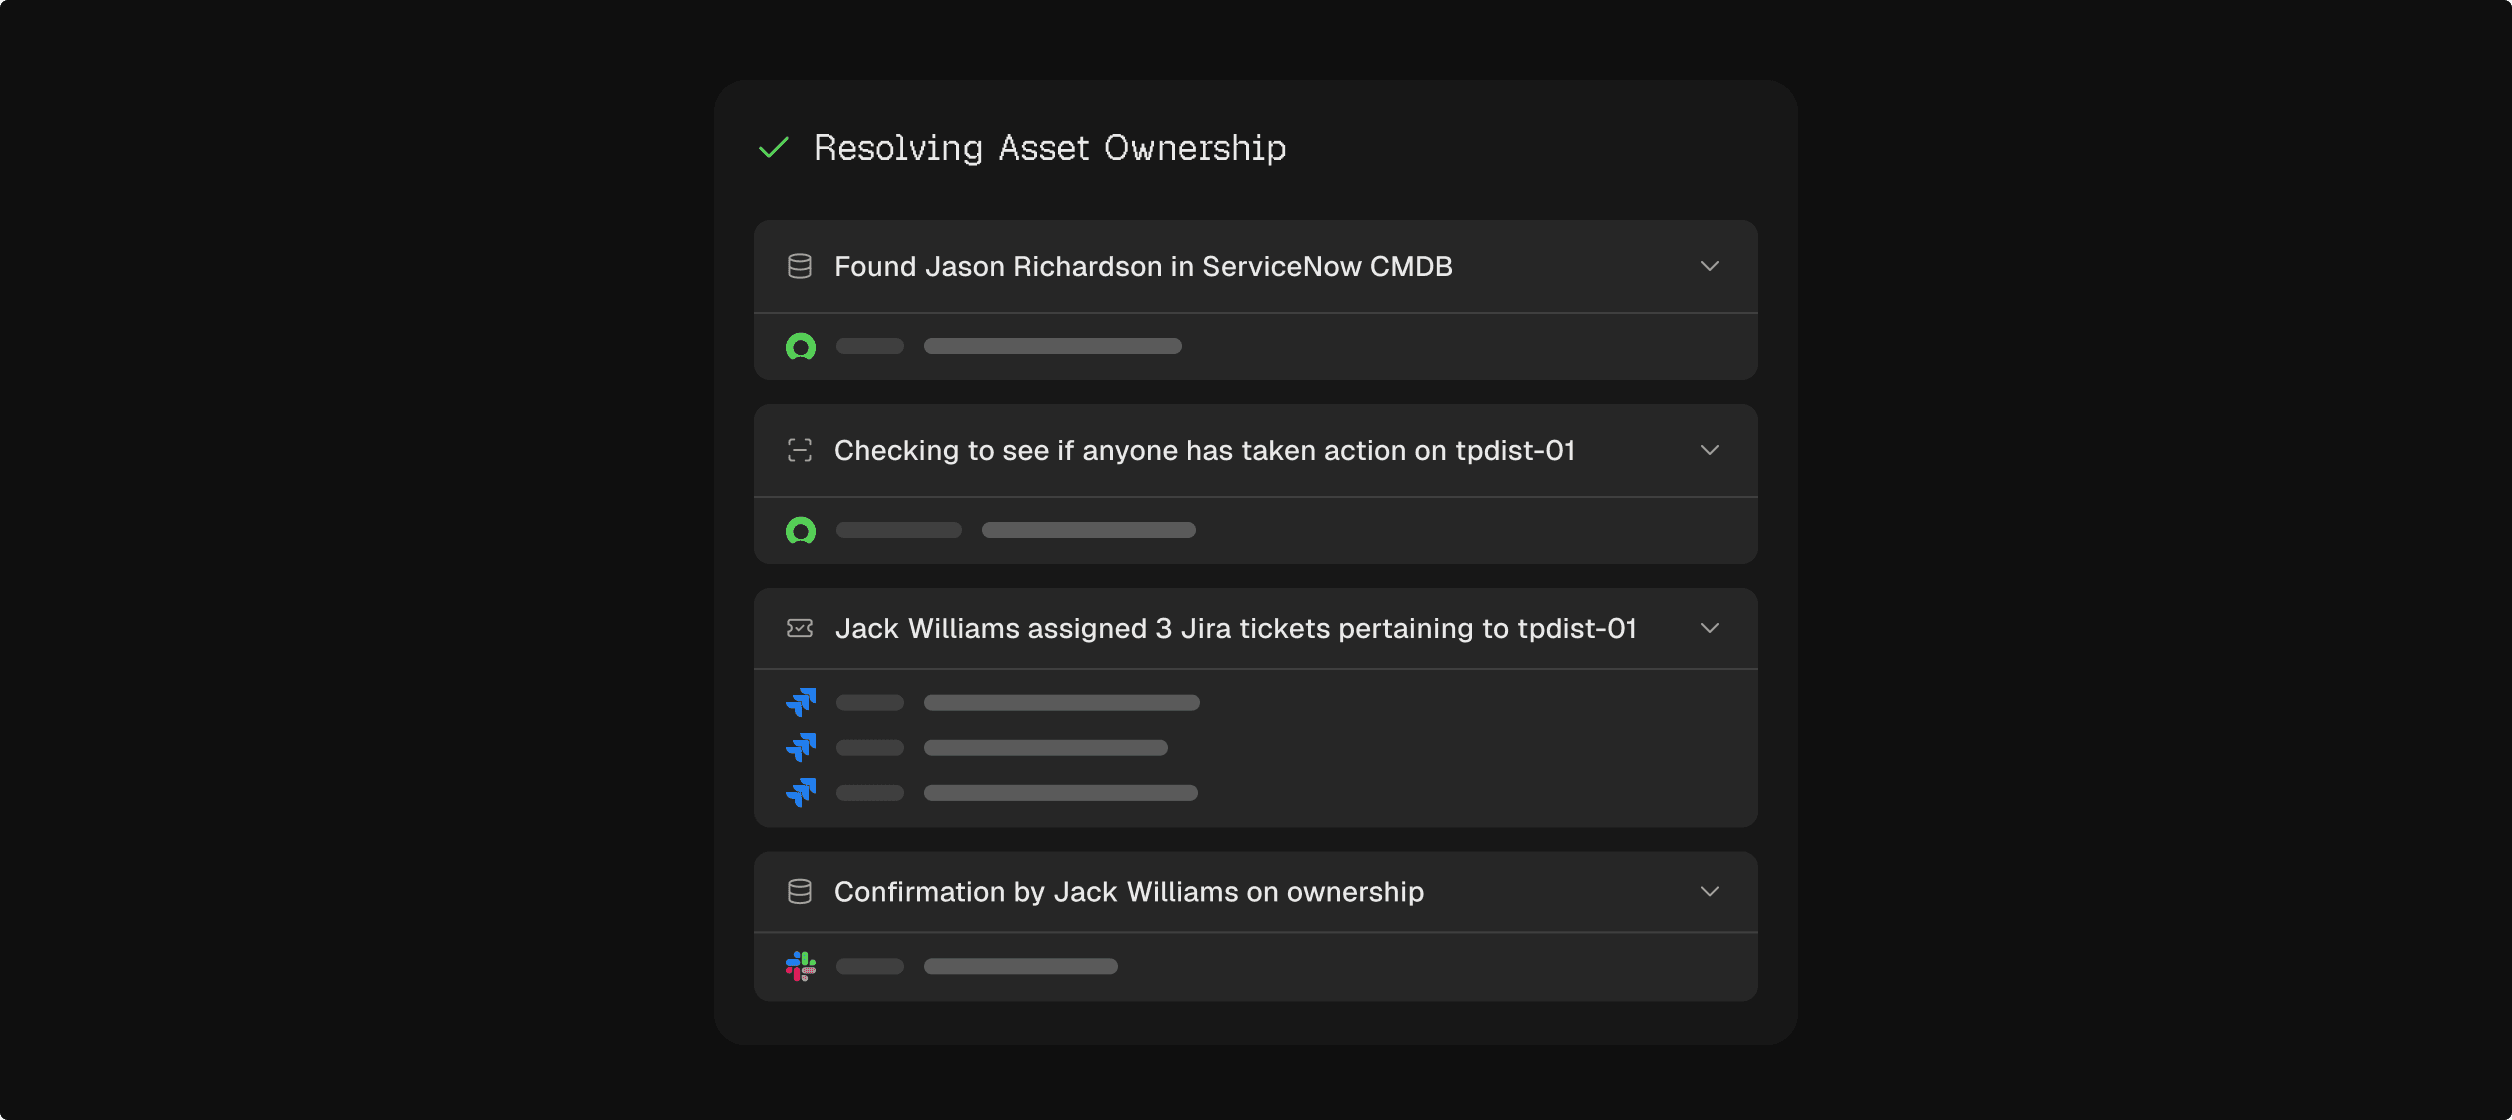Click the Resolving Asset Ownership title
The width and height of the screenshot is (2512, 1120).
tap(1049, 148)
